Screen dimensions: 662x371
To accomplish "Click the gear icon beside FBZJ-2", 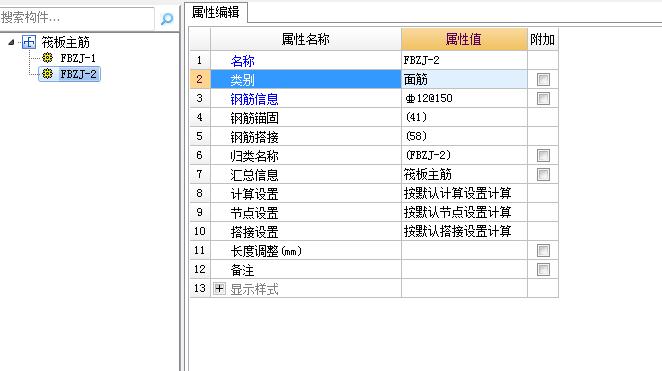I will click(47, 74).
